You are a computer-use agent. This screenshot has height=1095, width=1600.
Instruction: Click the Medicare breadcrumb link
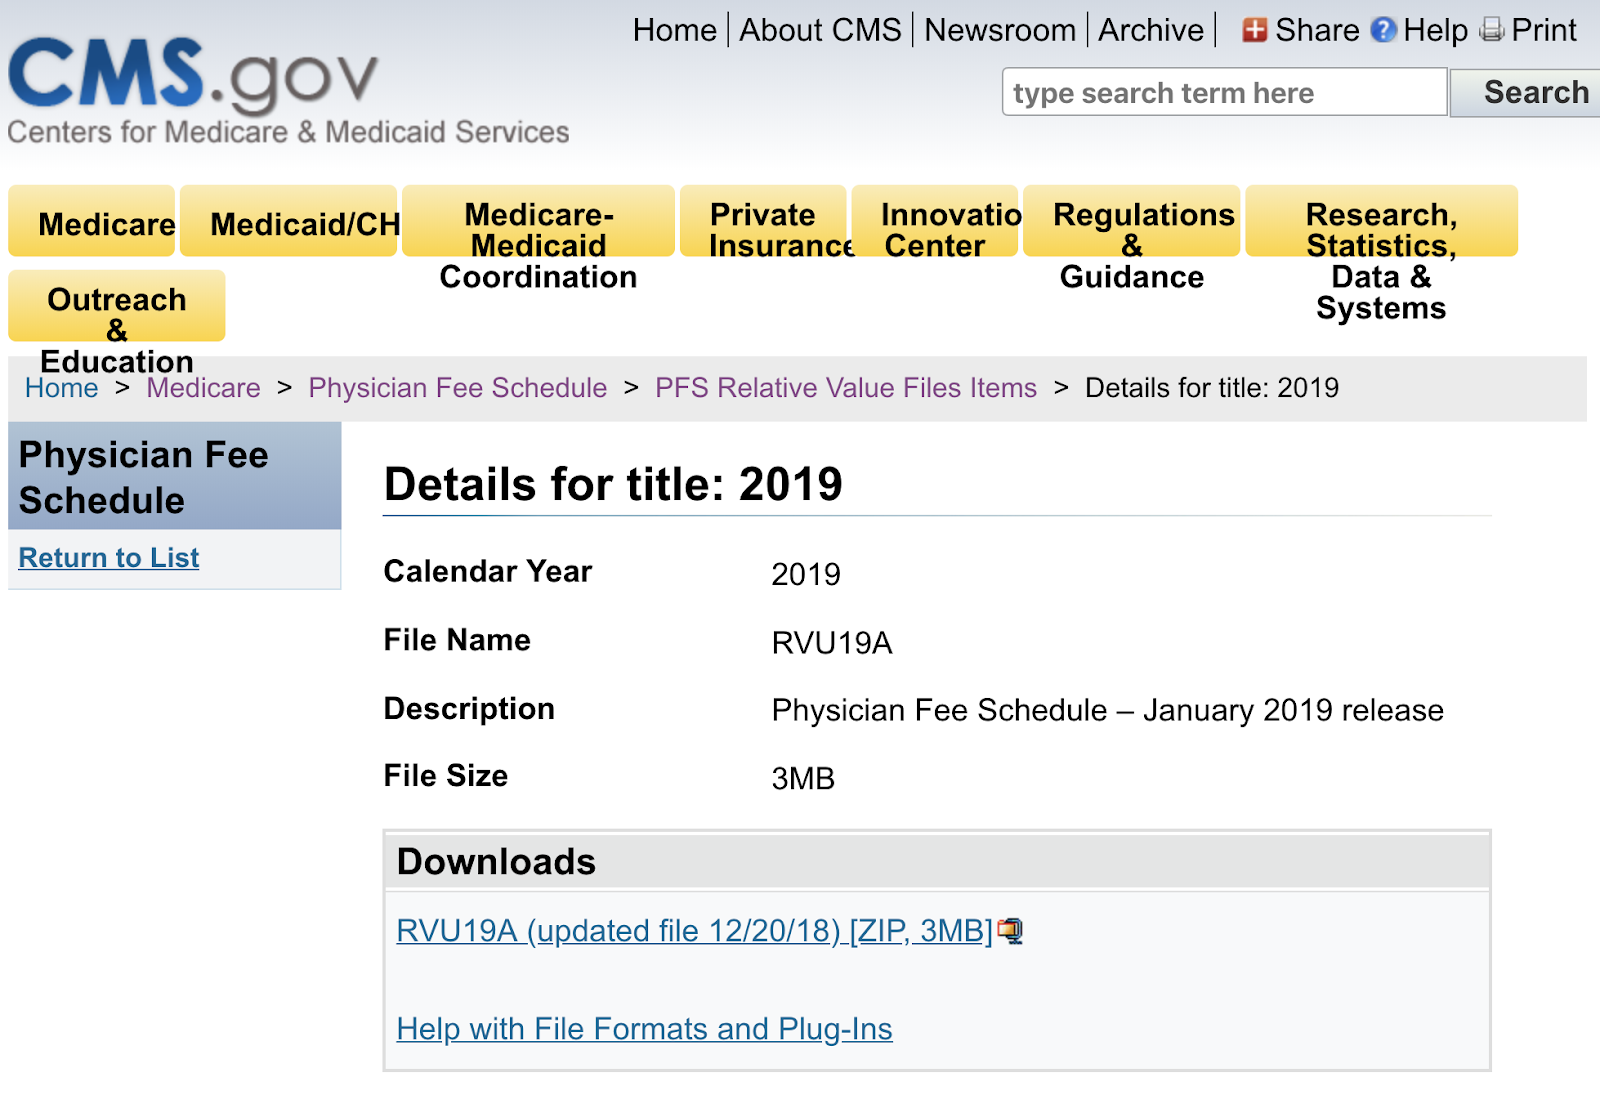[203, 388]
